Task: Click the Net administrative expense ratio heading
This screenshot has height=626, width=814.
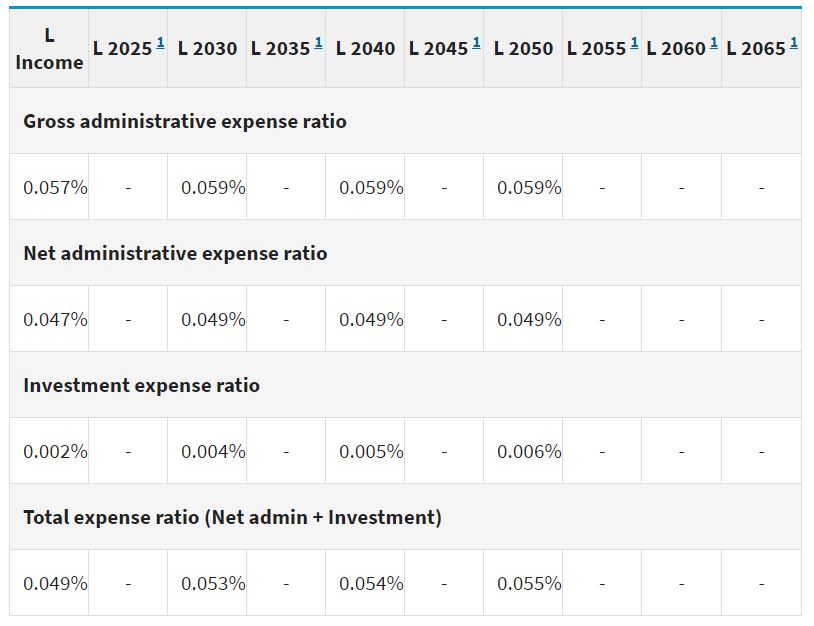Action: pos(175,254)
